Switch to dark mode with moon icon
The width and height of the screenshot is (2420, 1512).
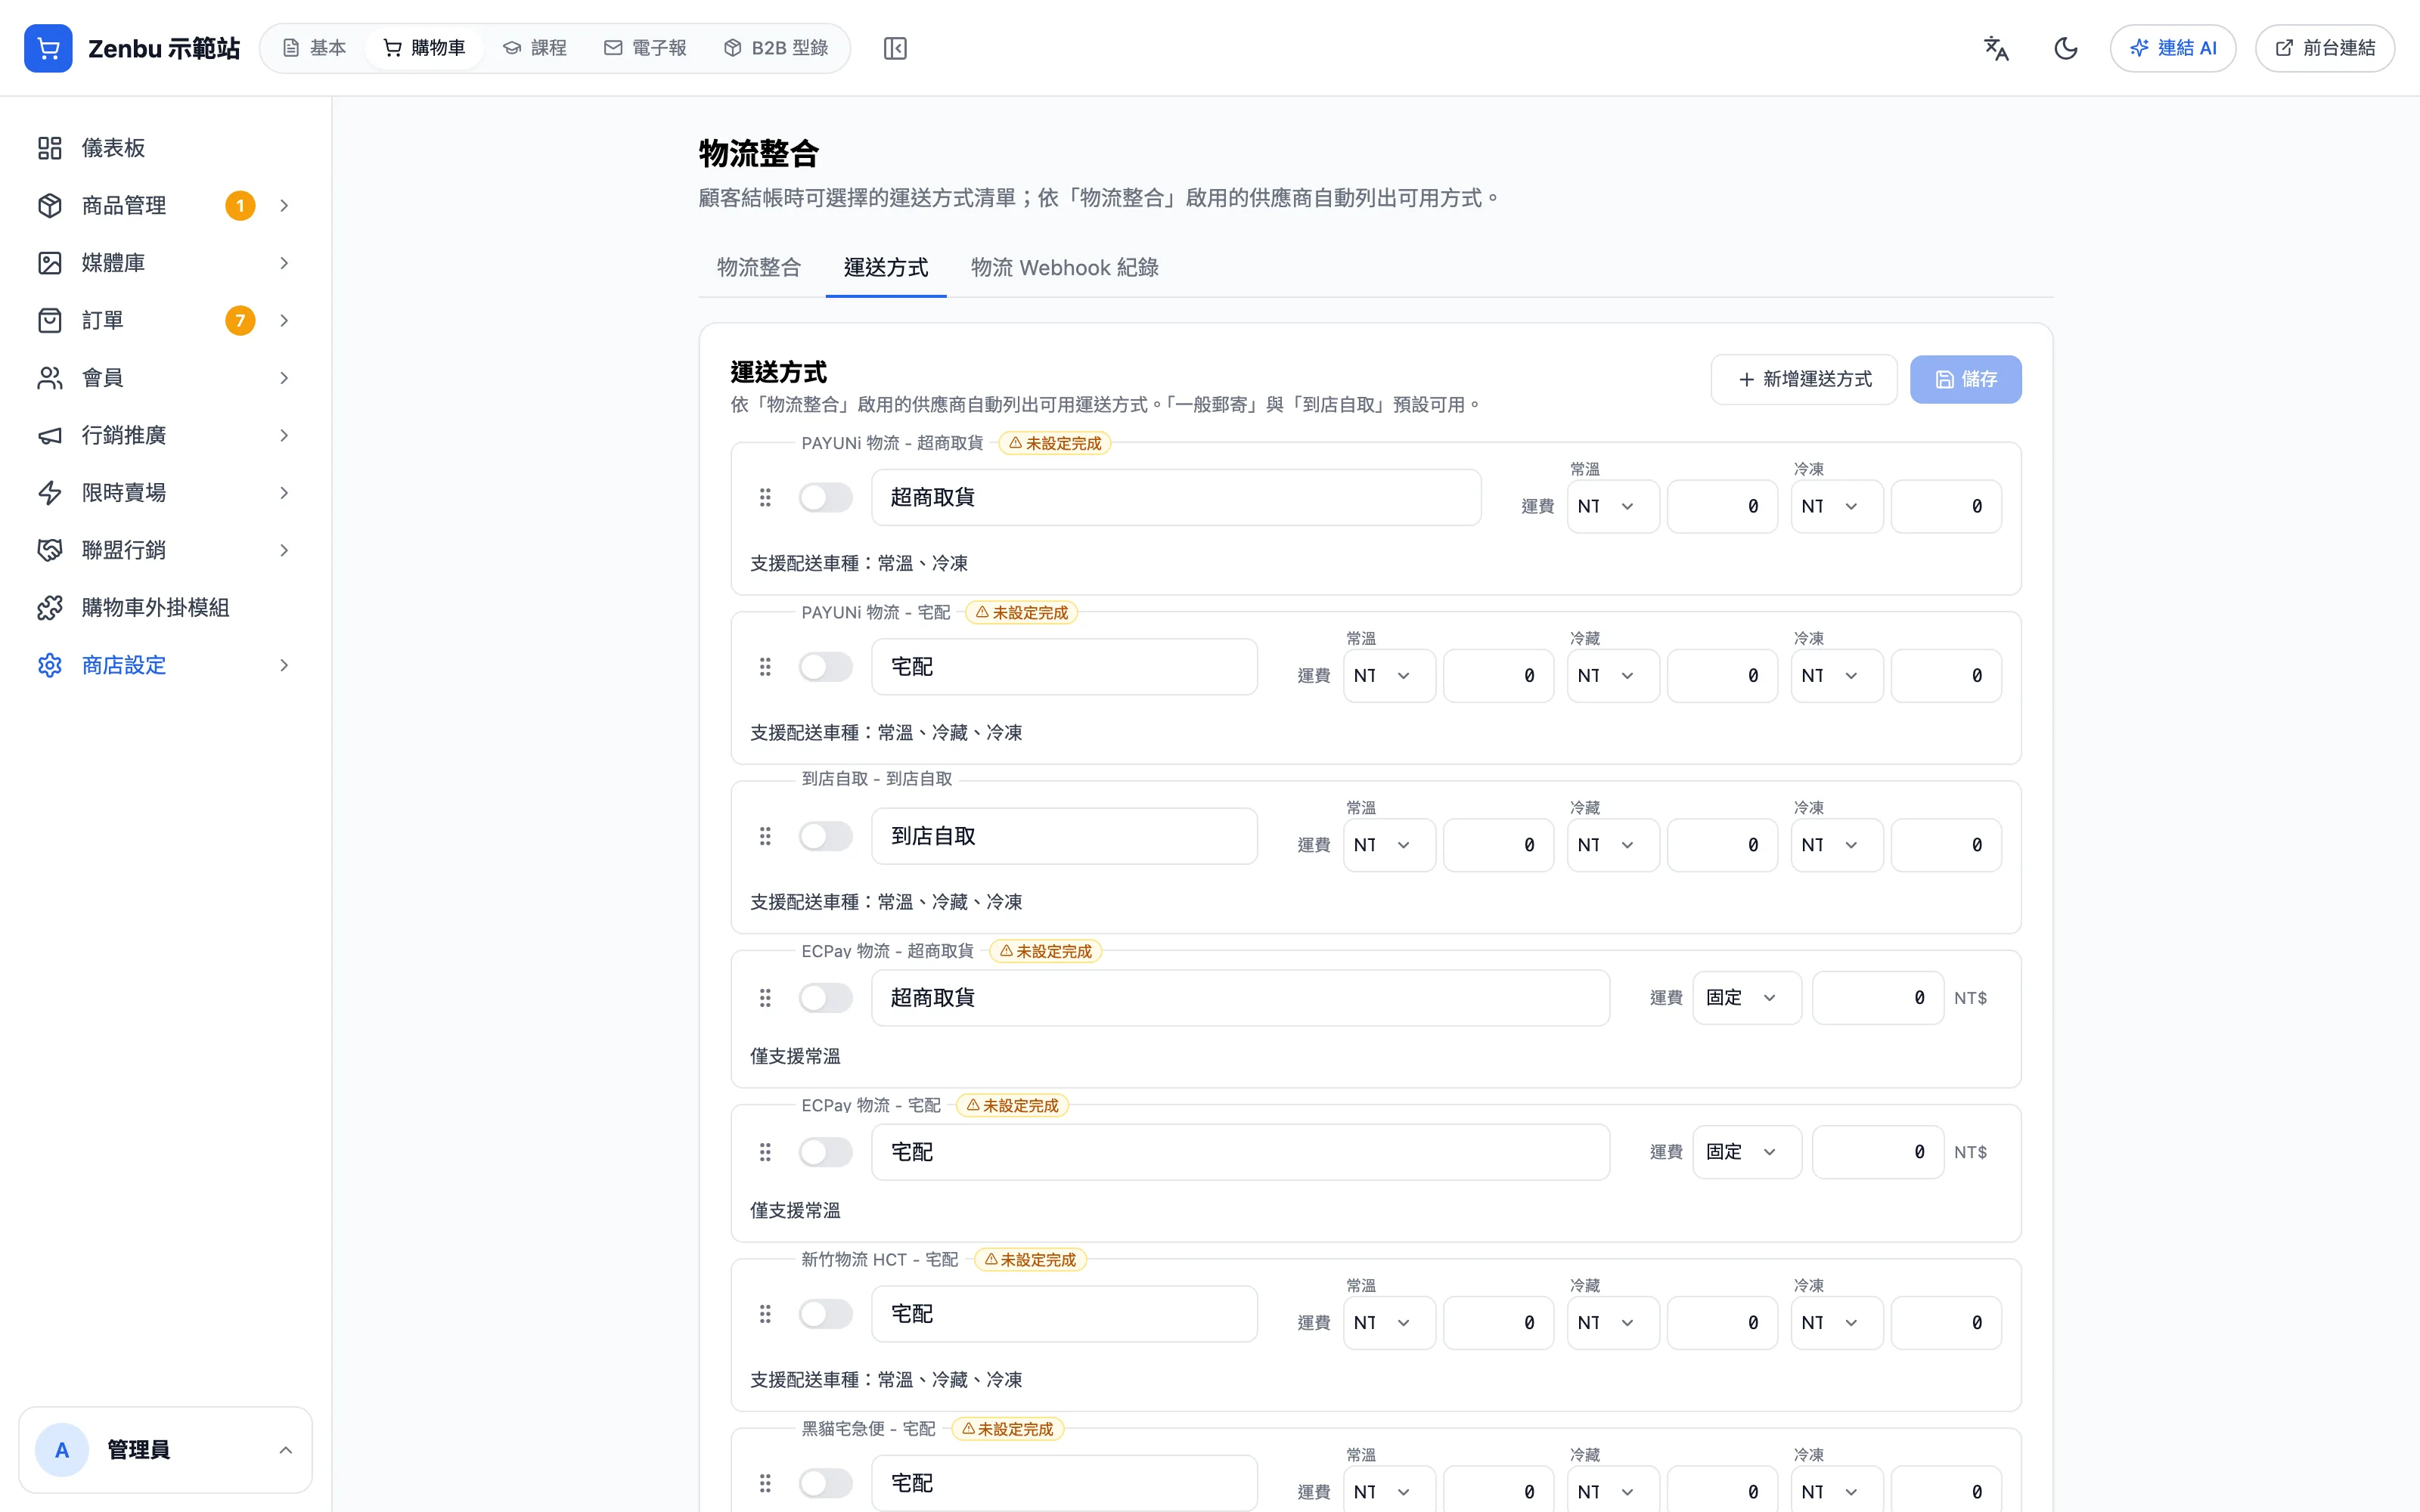click(x=2066, y=48)
